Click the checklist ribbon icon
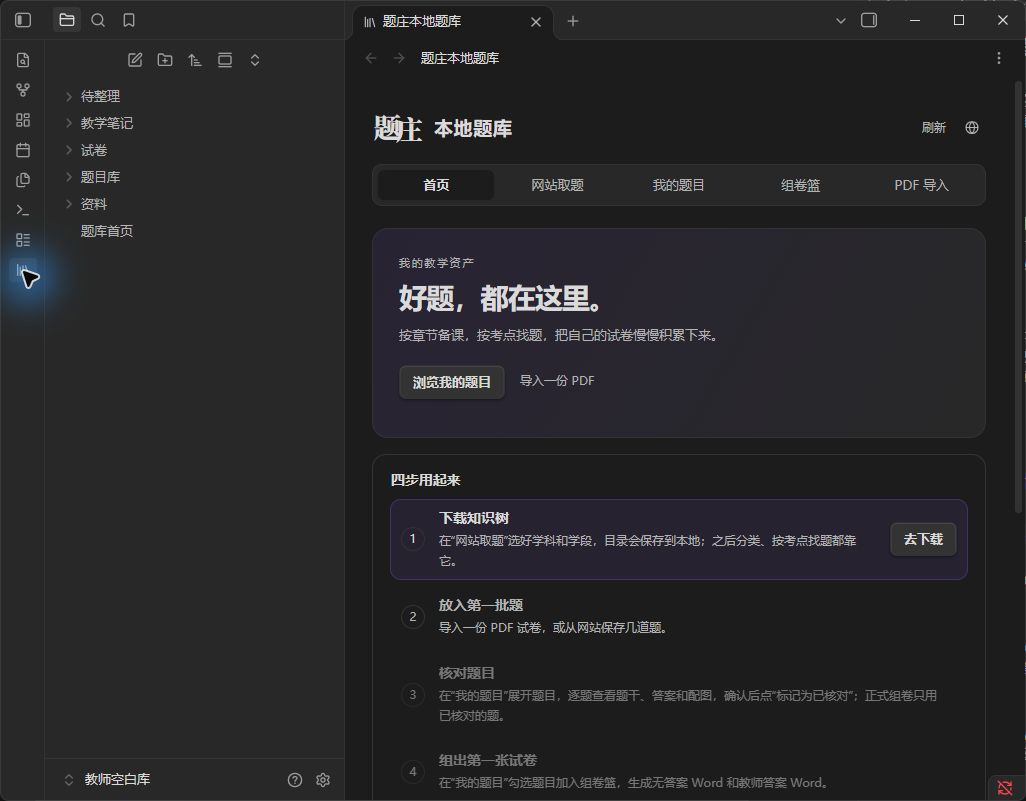Image resolution: width=1026 pixels, height=801 pixels. (x=23, y=240)
